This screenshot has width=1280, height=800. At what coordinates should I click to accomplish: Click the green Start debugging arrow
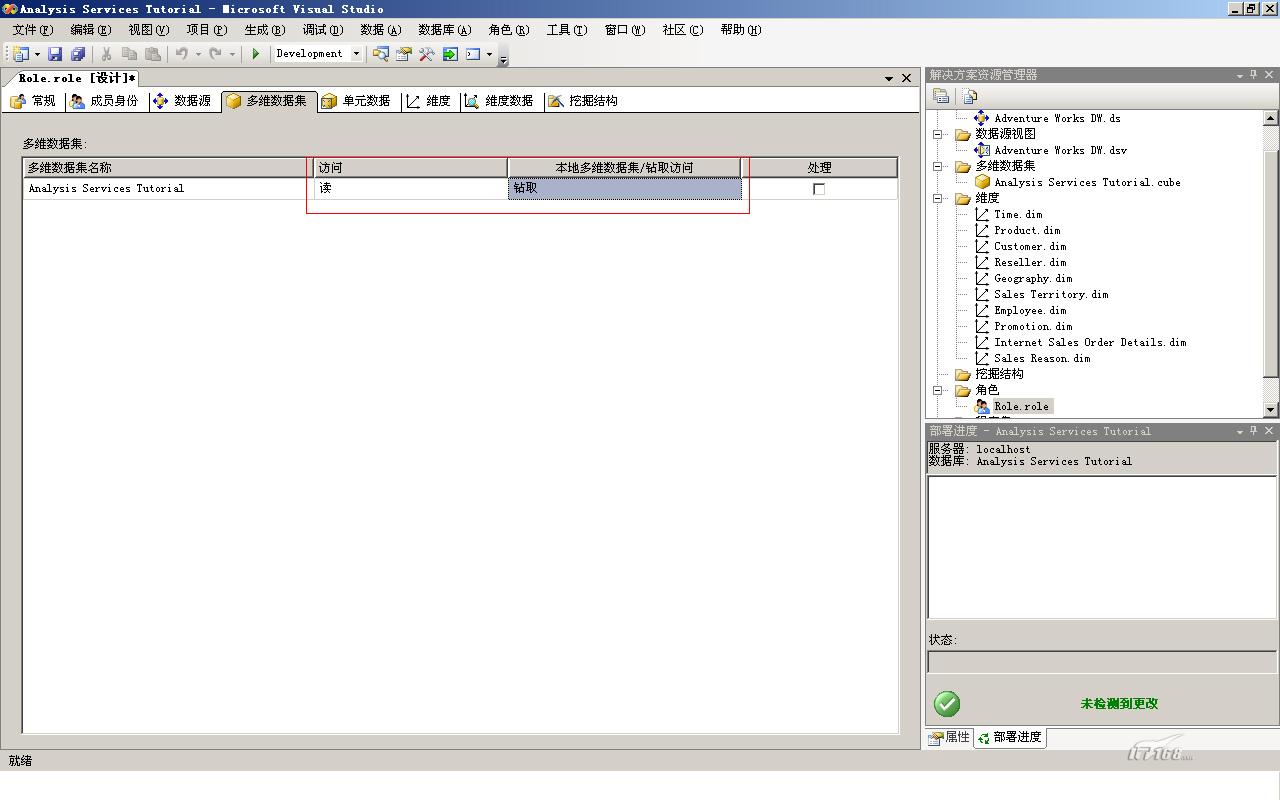[256, 54]
